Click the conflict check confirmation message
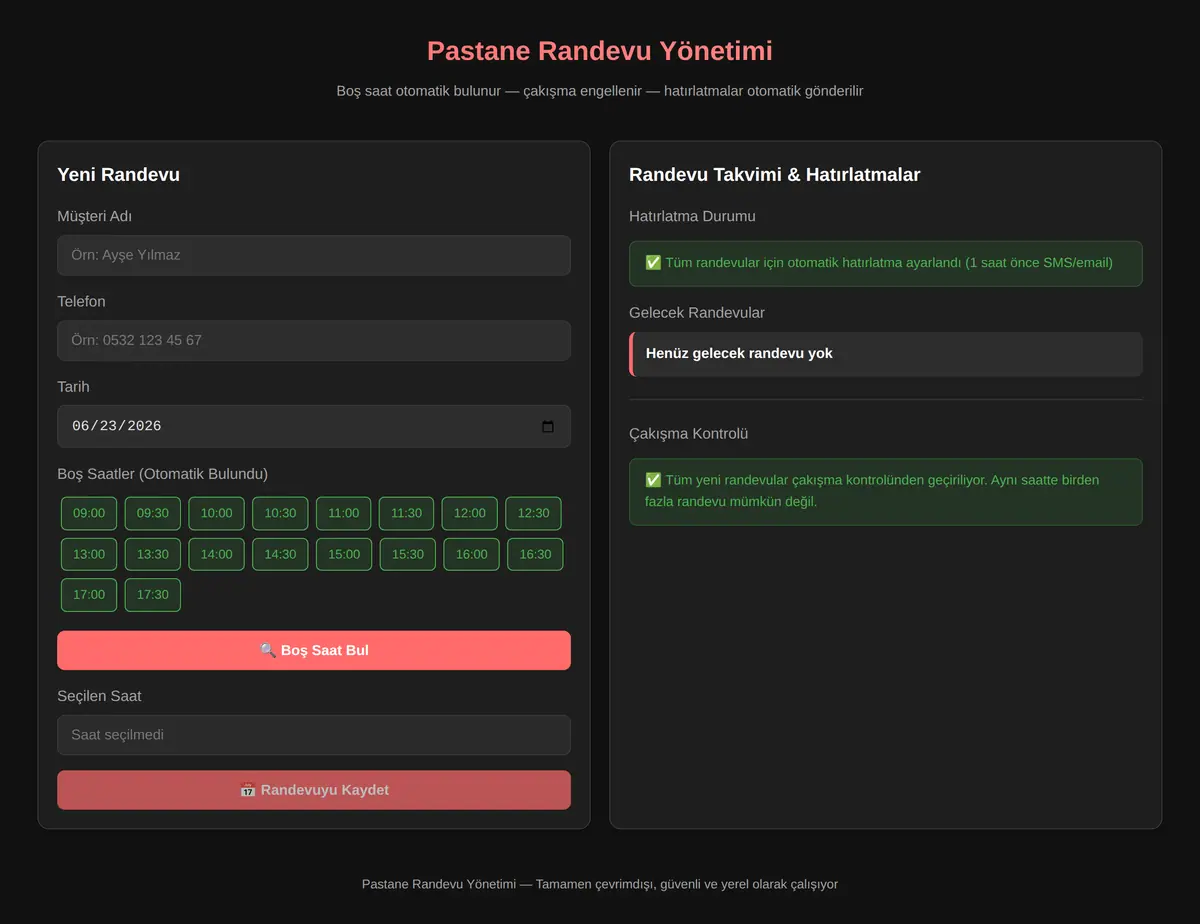1200x924 pixels. [x=886, y=491]
